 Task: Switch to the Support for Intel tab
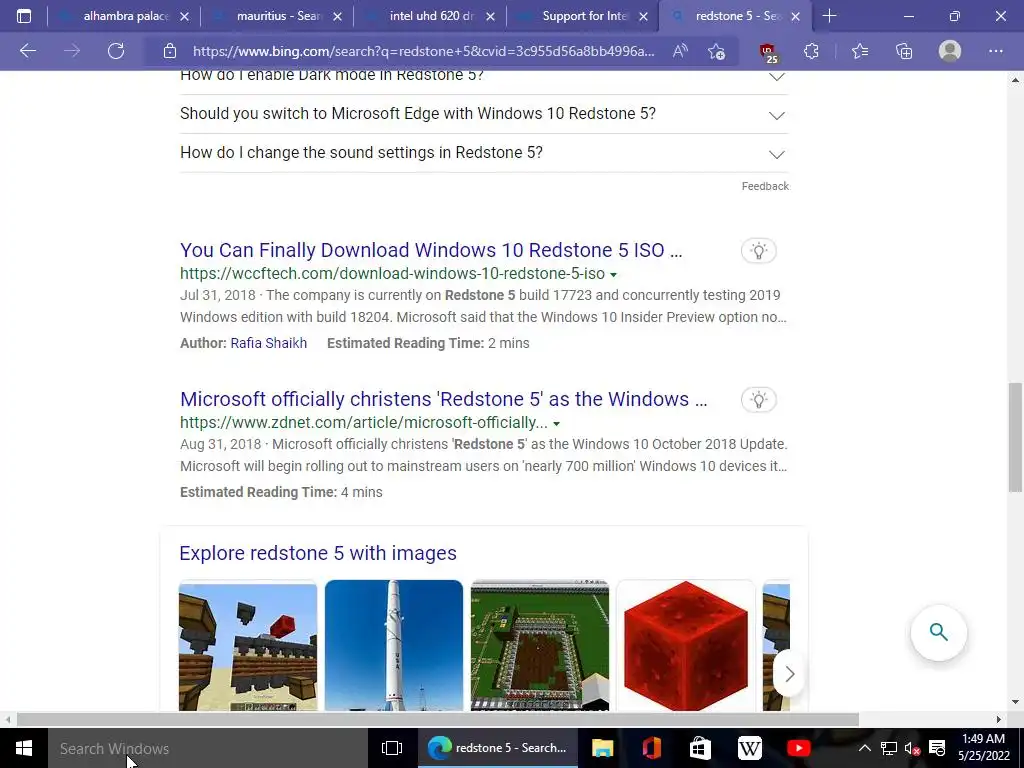583,16
